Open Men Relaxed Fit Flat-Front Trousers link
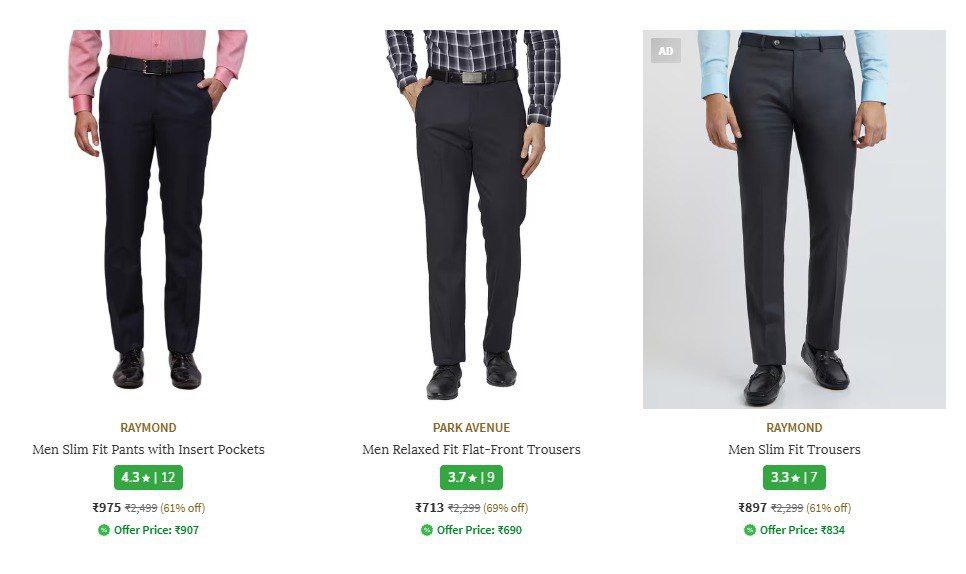 (x=471, y=450)
